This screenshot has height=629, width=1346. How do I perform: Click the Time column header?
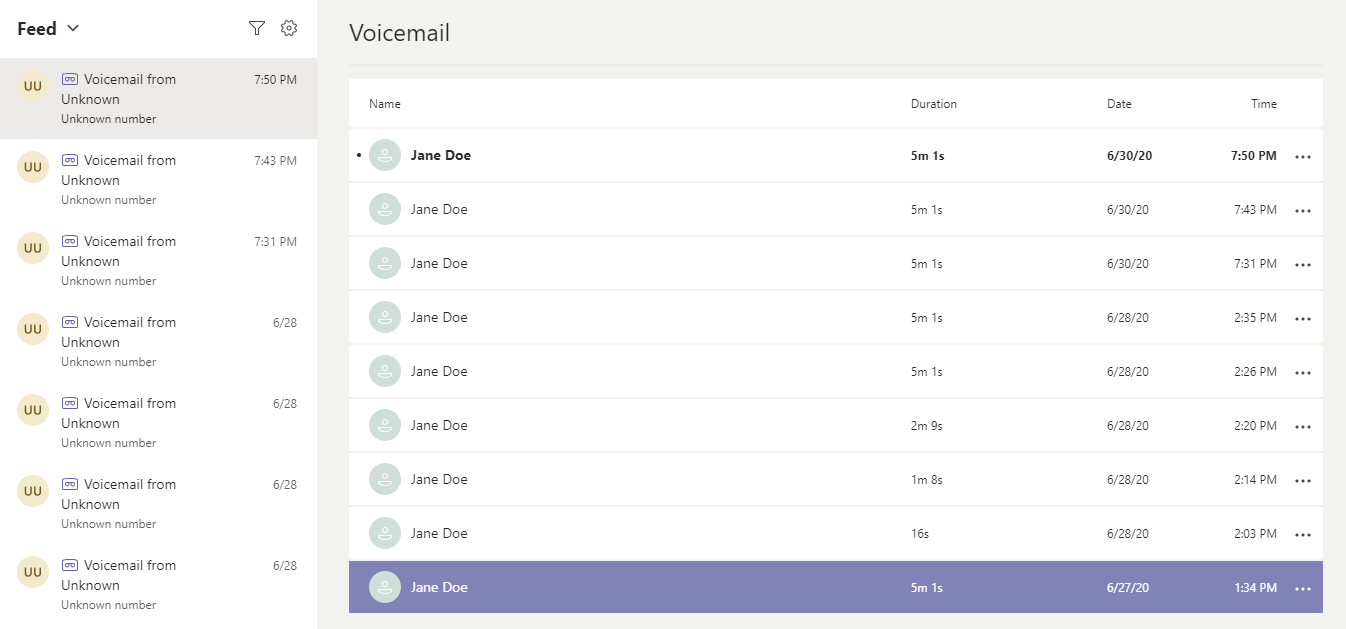coord(1264,104)
